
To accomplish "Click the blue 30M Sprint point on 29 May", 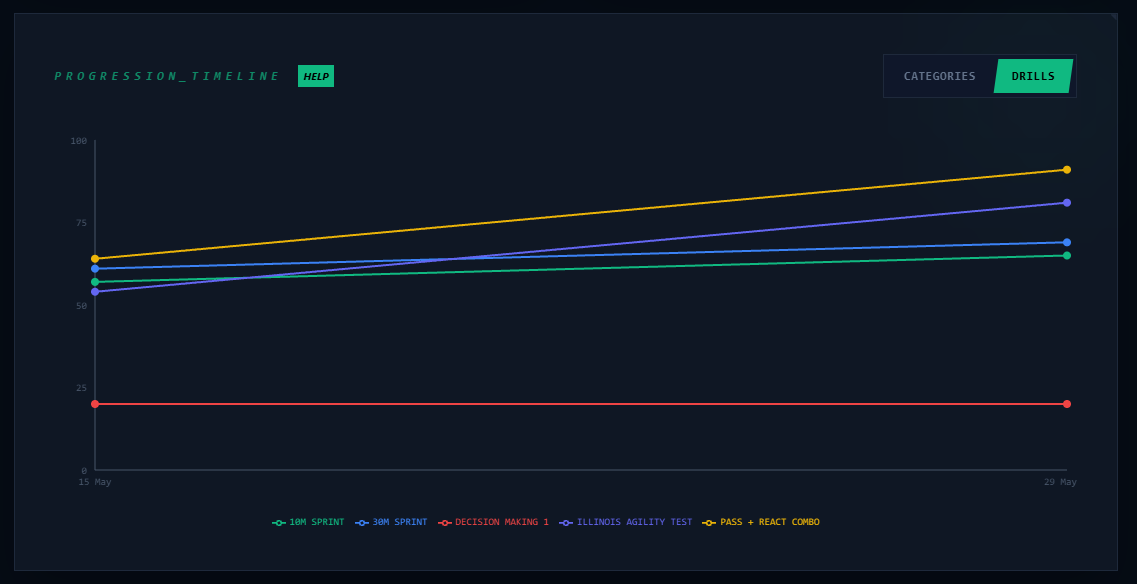I will (x=1067, y=242).
